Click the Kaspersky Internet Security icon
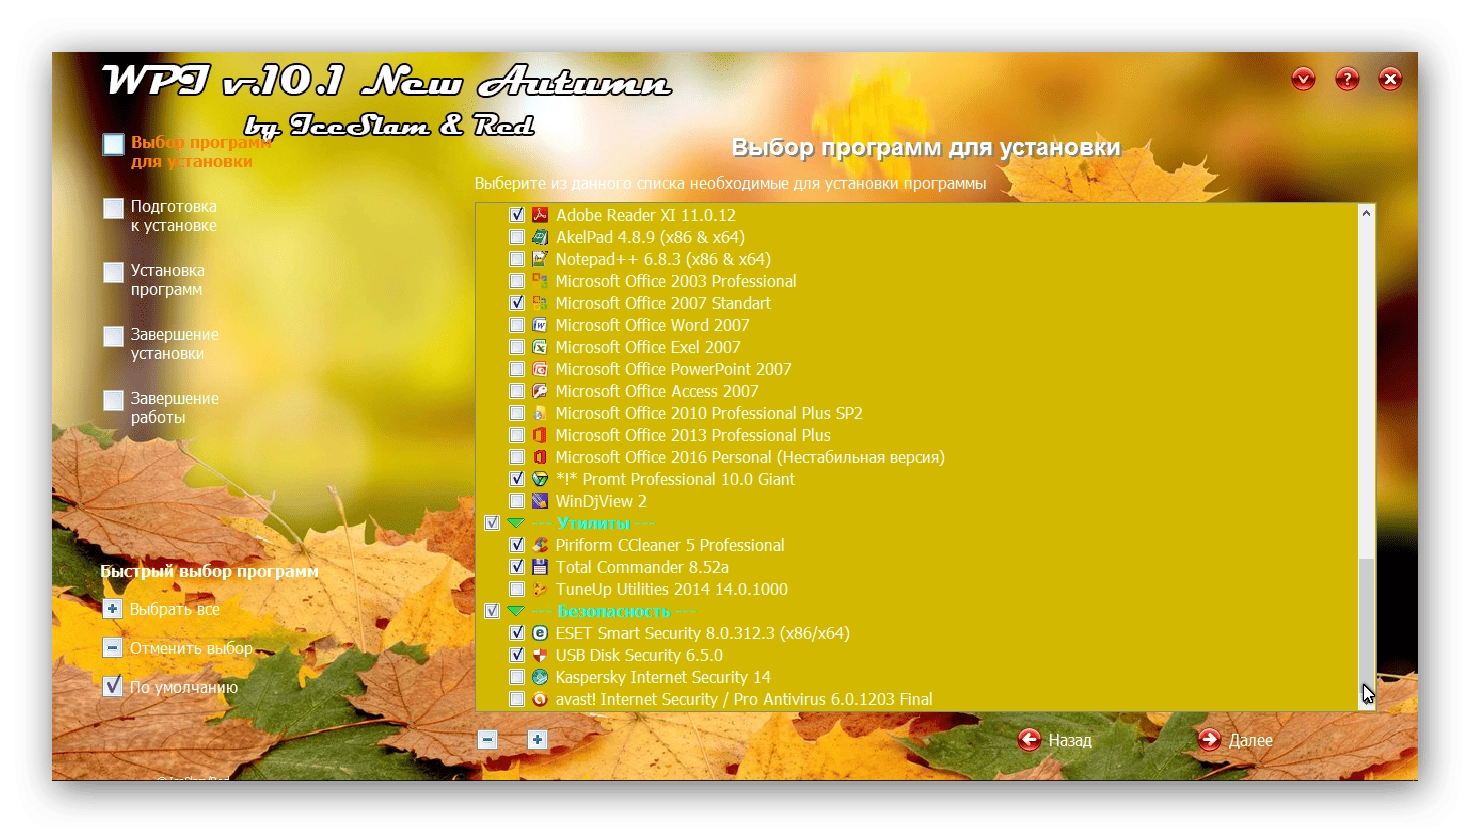Screen dimensions: 1470x833 (540, 677)
